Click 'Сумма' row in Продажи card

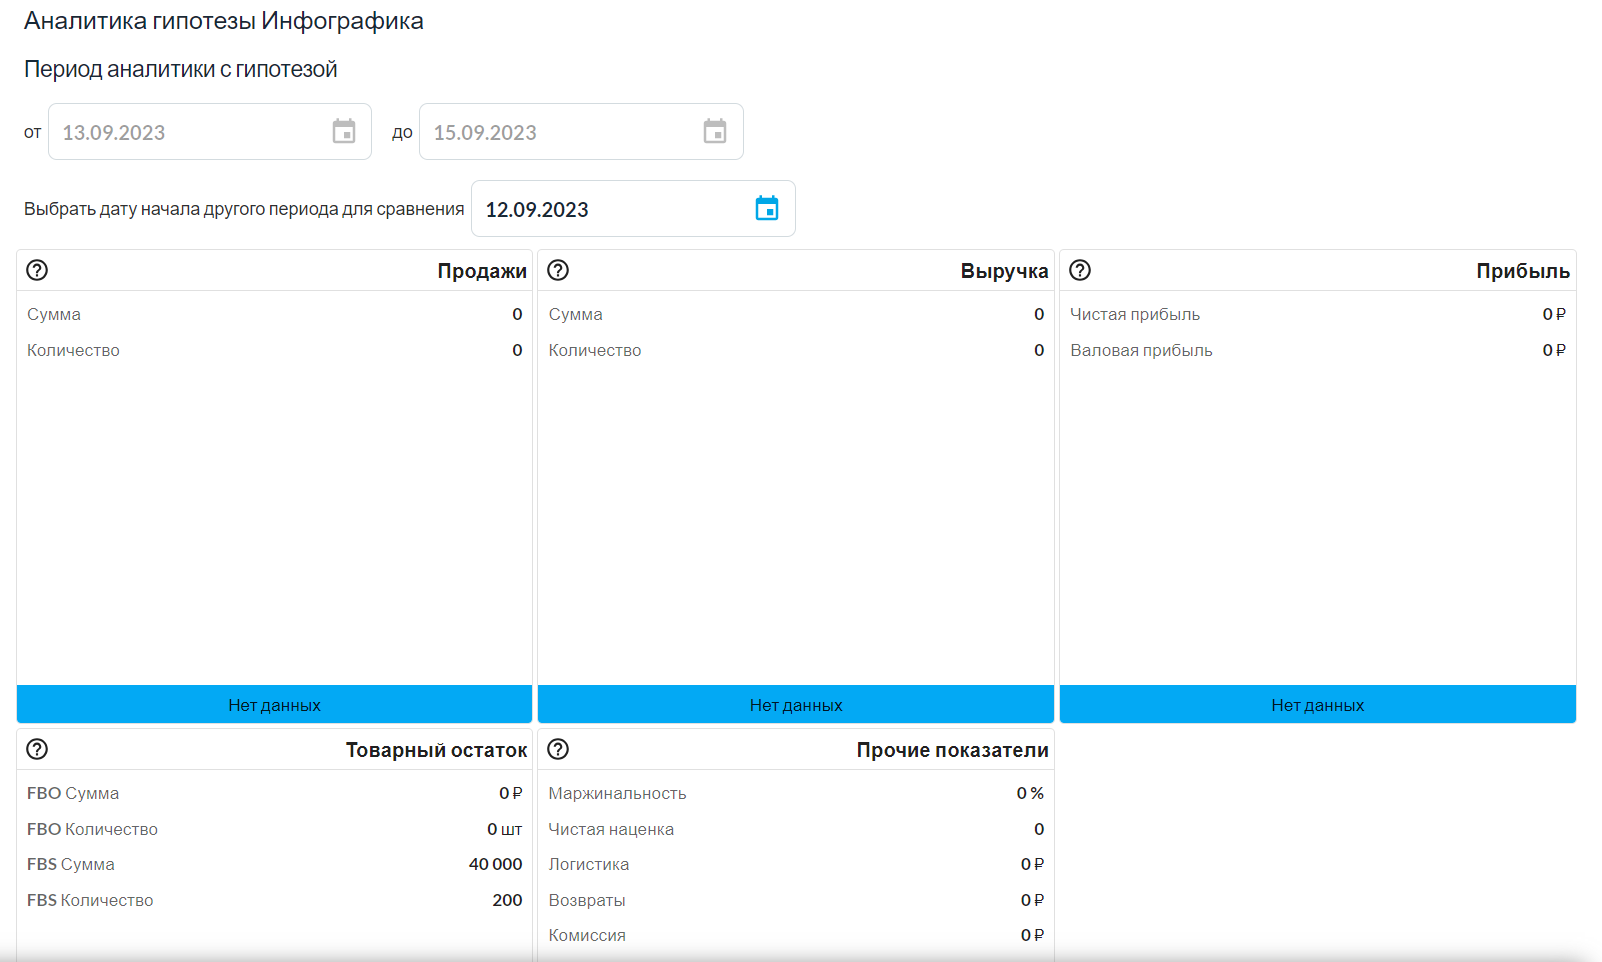(274, 314)
